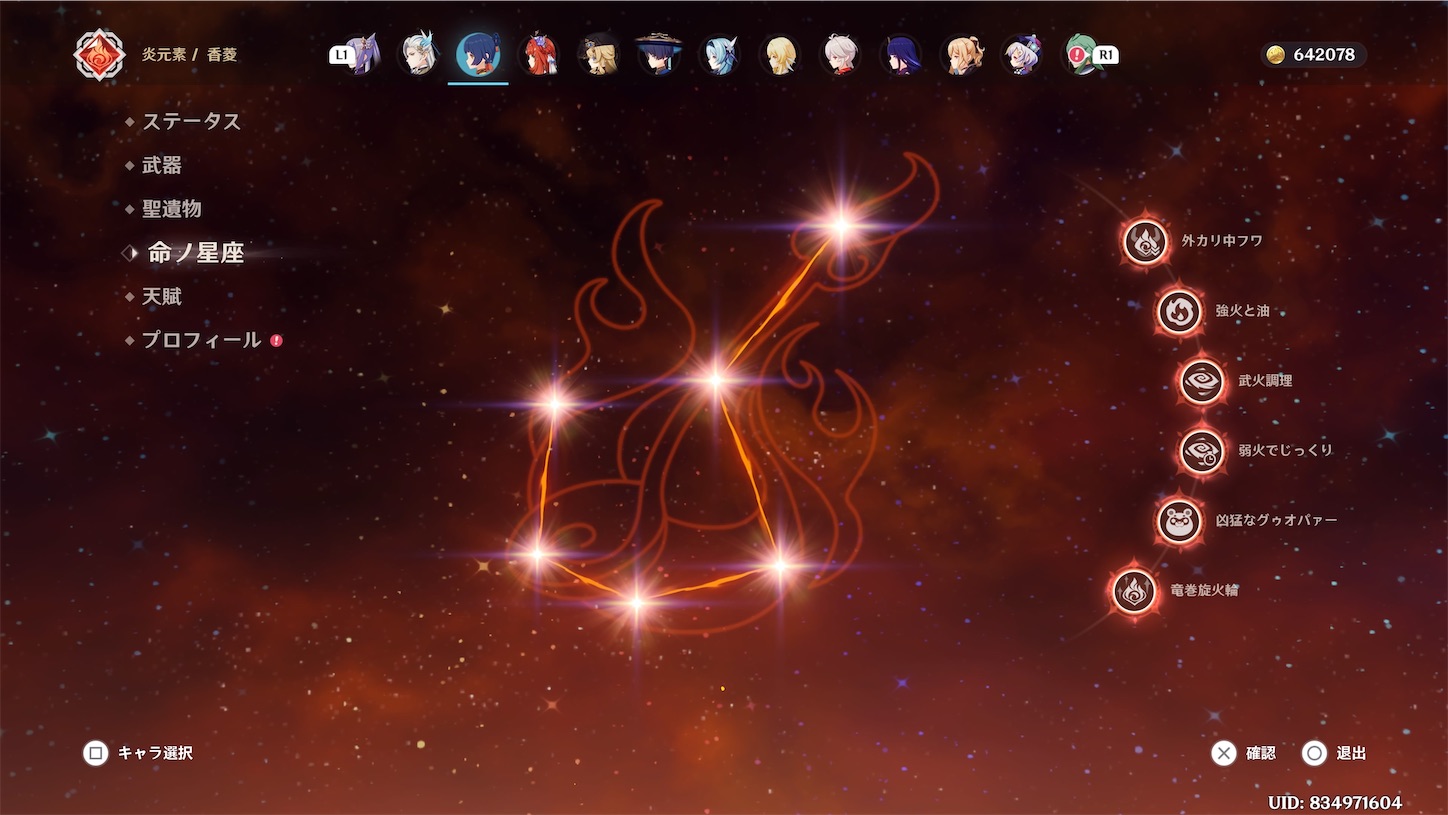Click the circle 退出 exit button
The image size is (1448, 815).
coord(1334,753)
